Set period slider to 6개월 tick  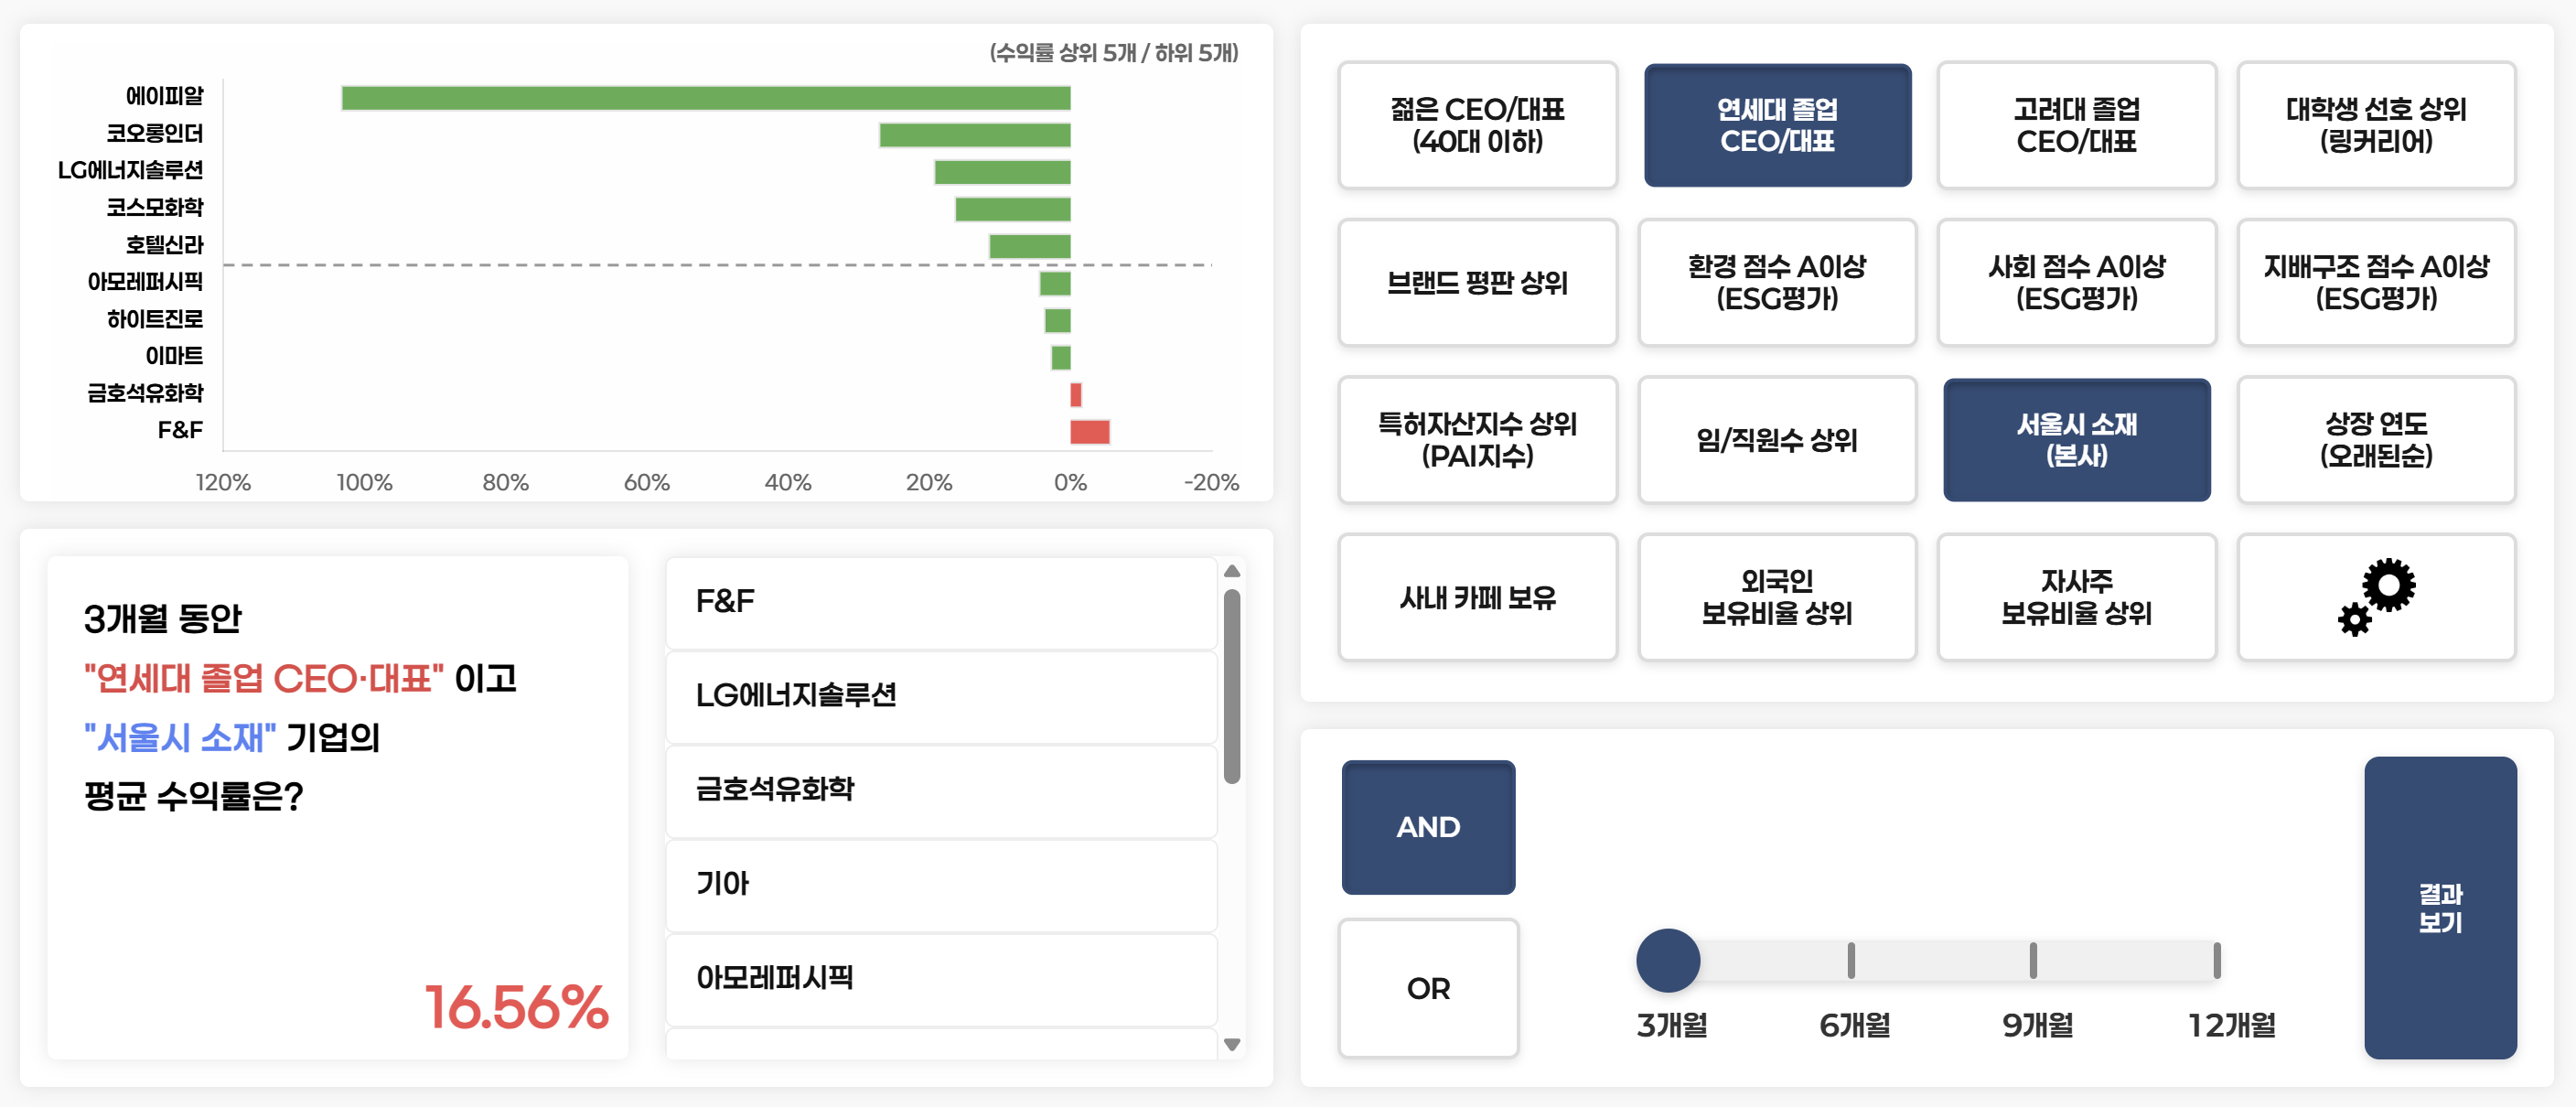tap(1851, 961)
